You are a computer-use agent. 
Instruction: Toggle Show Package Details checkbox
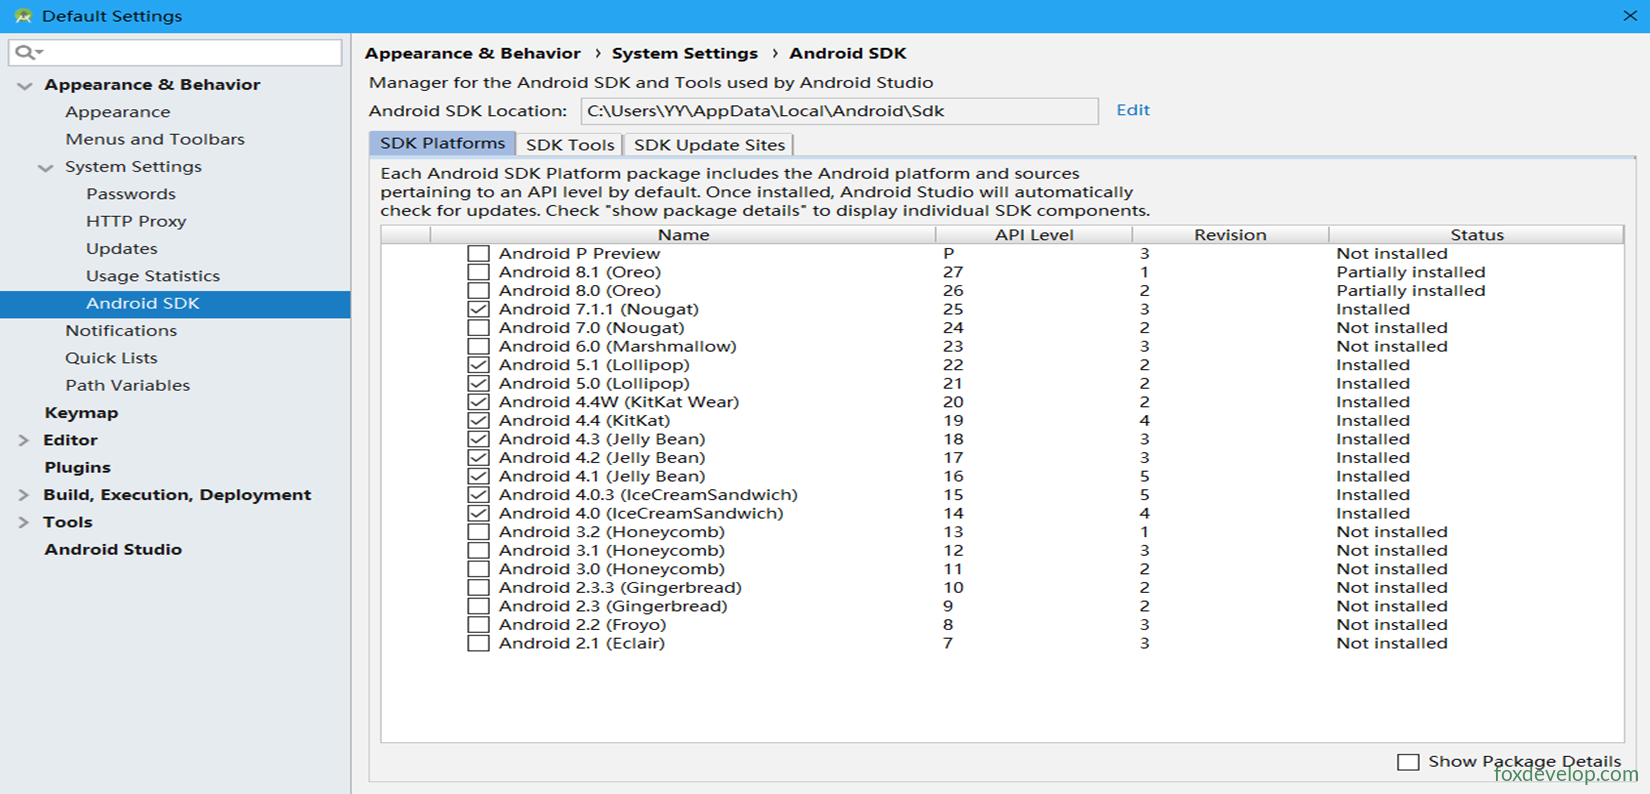(x=1408, y=762)
